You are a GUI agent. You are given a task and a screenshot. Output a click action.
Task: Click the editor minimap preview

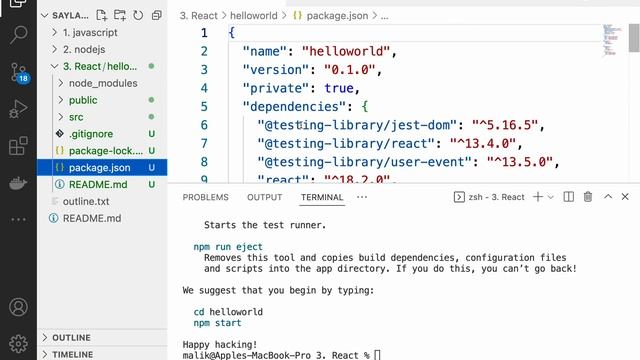tap(611, 40)
